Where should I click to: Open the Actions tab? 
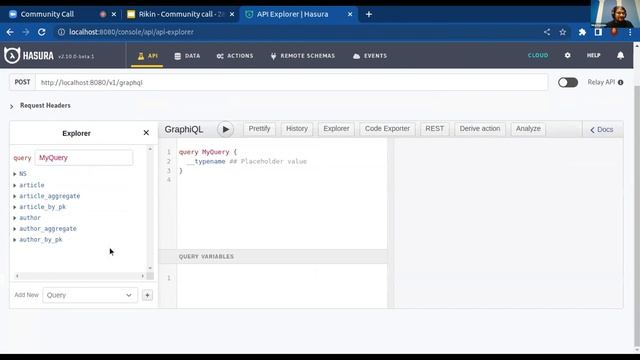(x=235, y=56)
